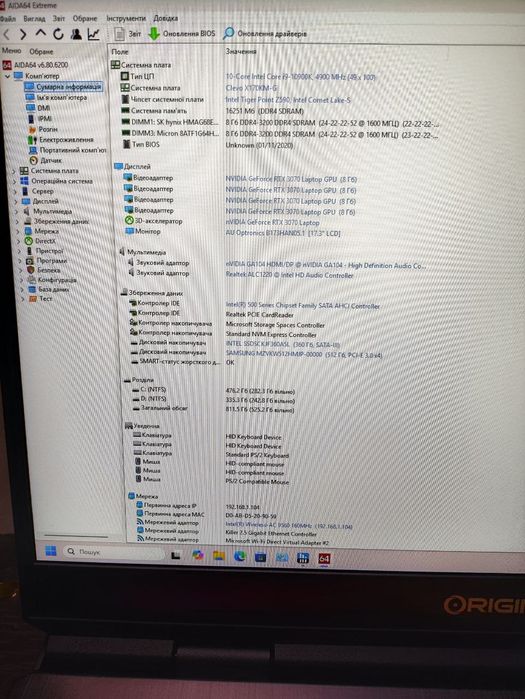This screenshot has height=699, width=525.
Task: Open the SAMSUNG MZVKW512HMJP disk link
Action: 304,354
